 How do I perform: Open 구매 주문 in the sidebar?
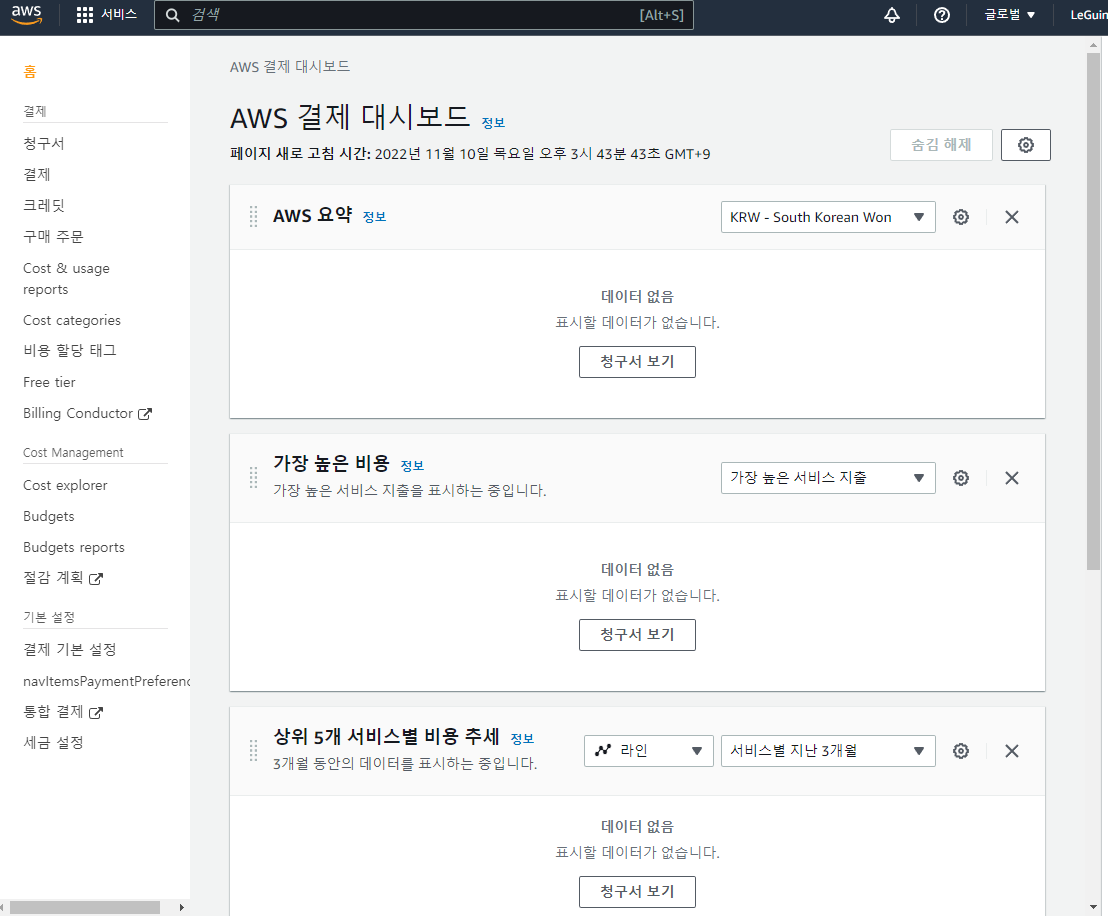pyautogui.click(x=53, y=237)
